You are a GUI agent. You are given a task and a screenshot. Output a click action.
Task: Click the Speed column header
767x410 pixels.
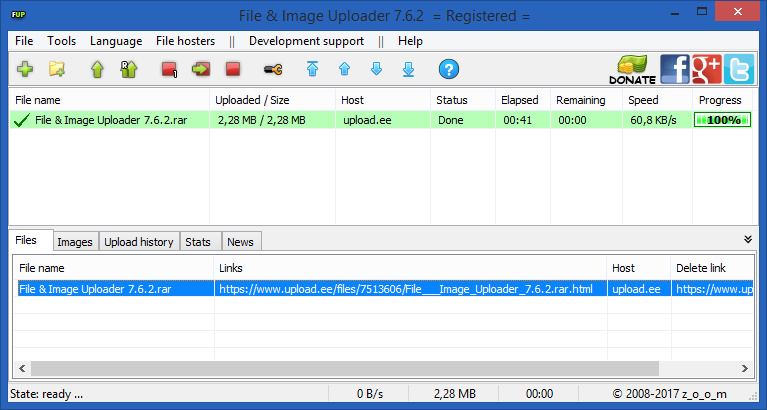point(657,100)
